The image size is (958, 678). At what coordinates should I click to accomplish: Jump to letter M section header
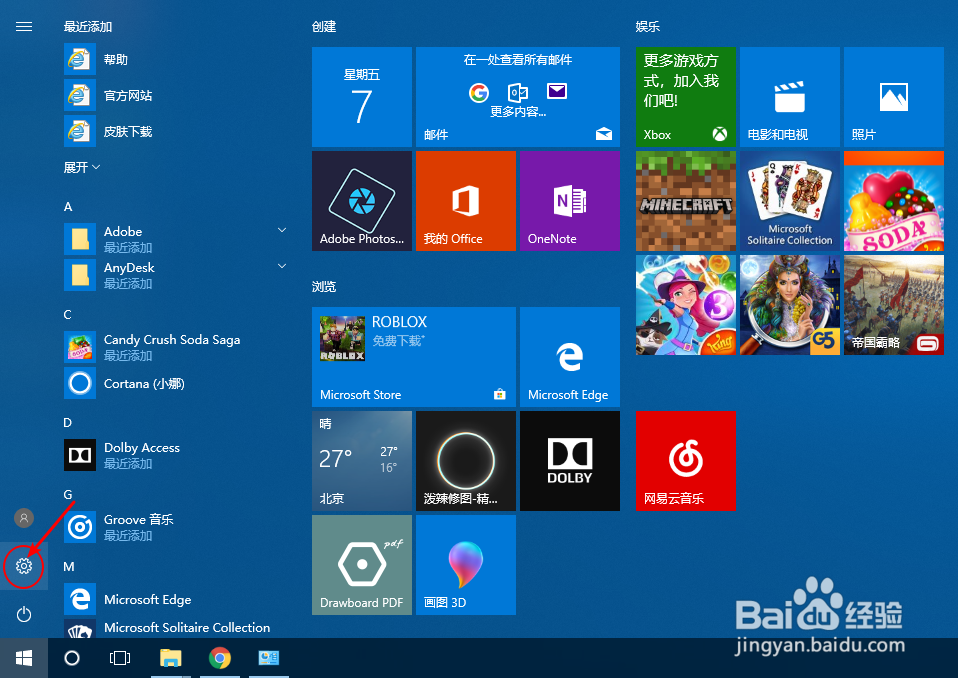coord(68,566)
